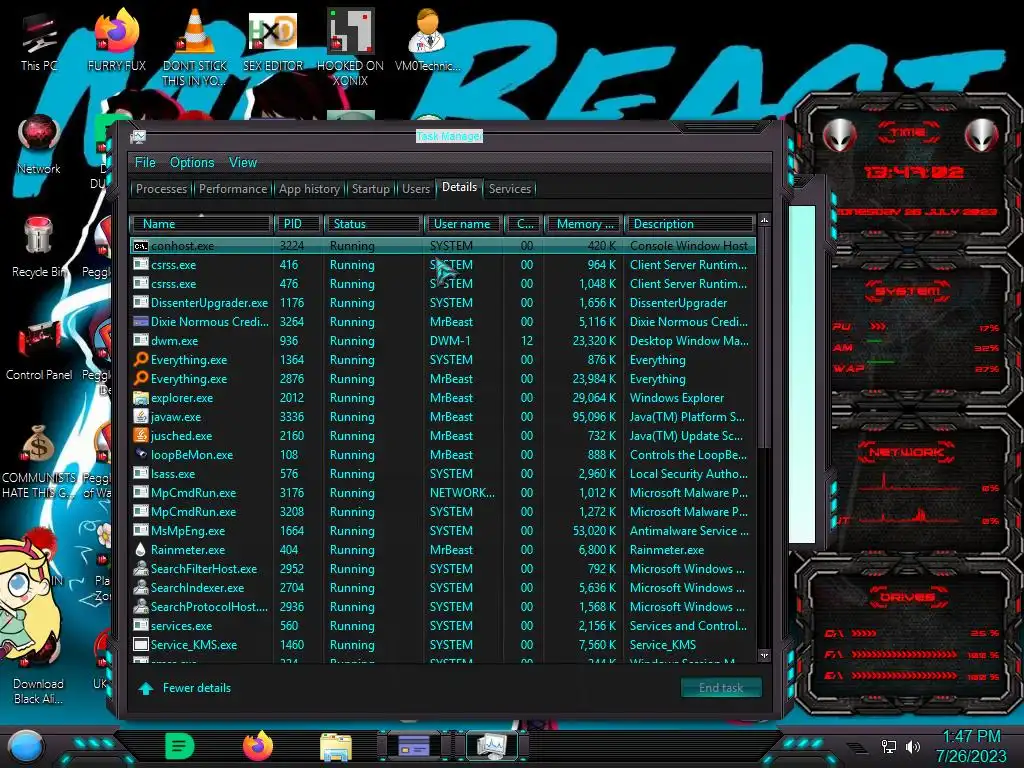Click Task Manager title bar icon
The width and height of the screenshot is (1024, 768).
(138, 136)
